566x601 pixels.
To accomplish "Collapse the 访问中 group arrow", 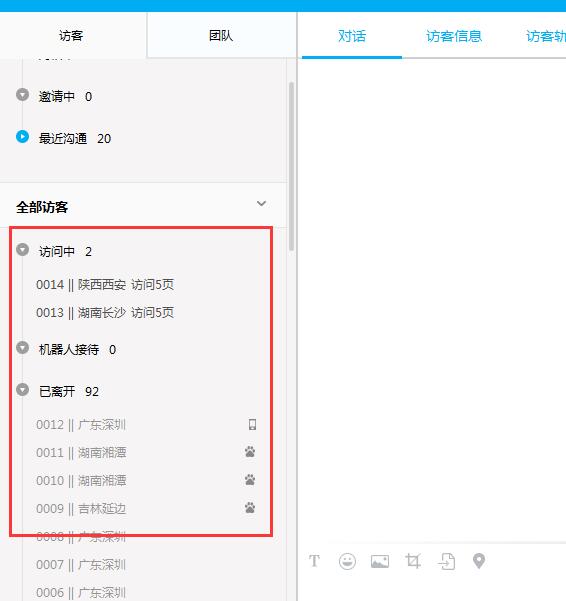I will pyautogui.click(x=22, y=250).
